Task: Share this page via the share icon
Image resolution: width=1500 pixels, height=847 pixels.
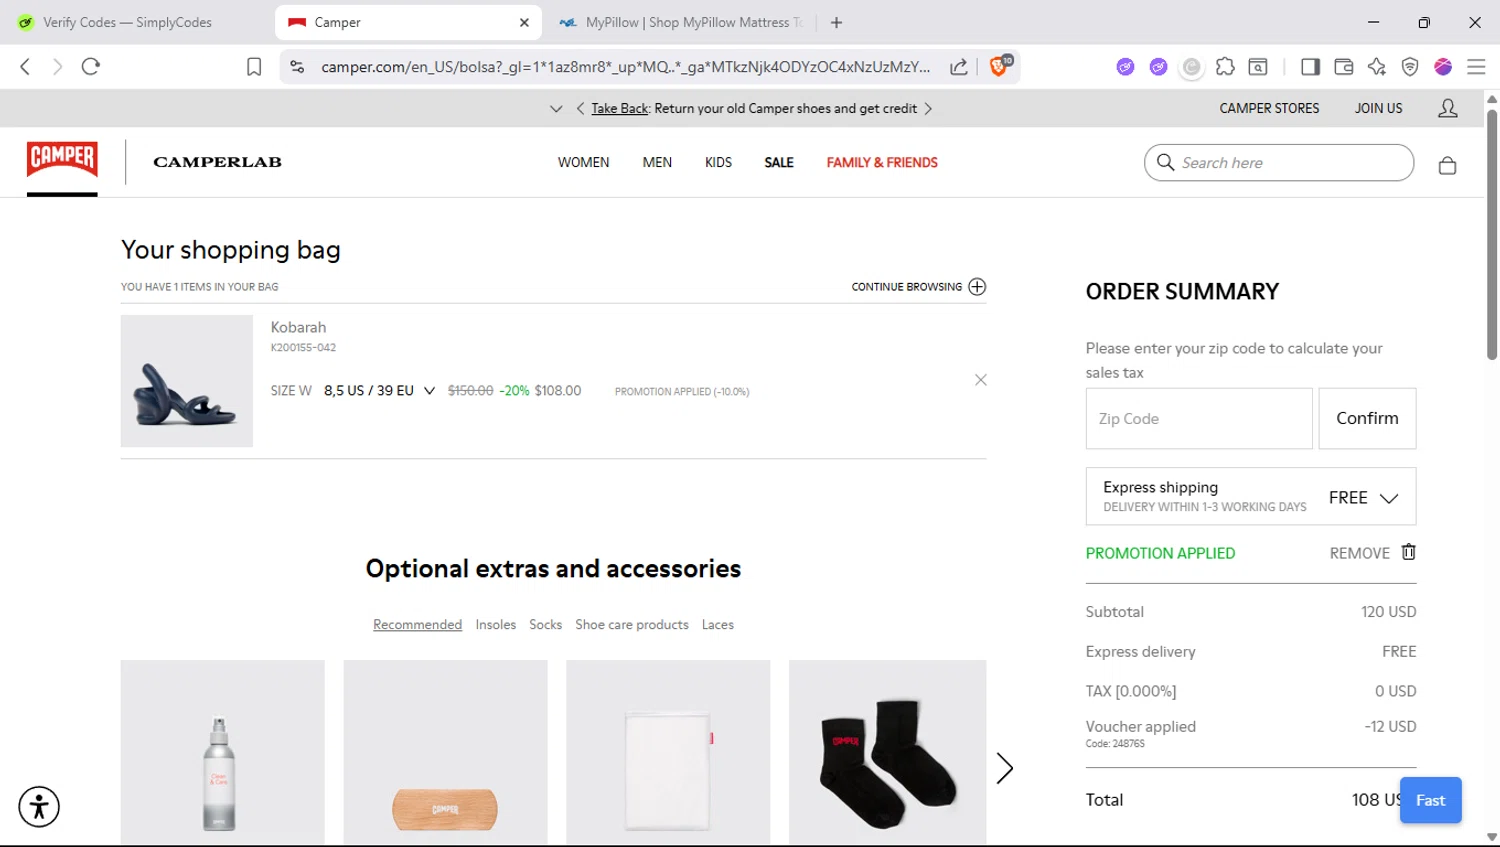Action: [958, 67]
